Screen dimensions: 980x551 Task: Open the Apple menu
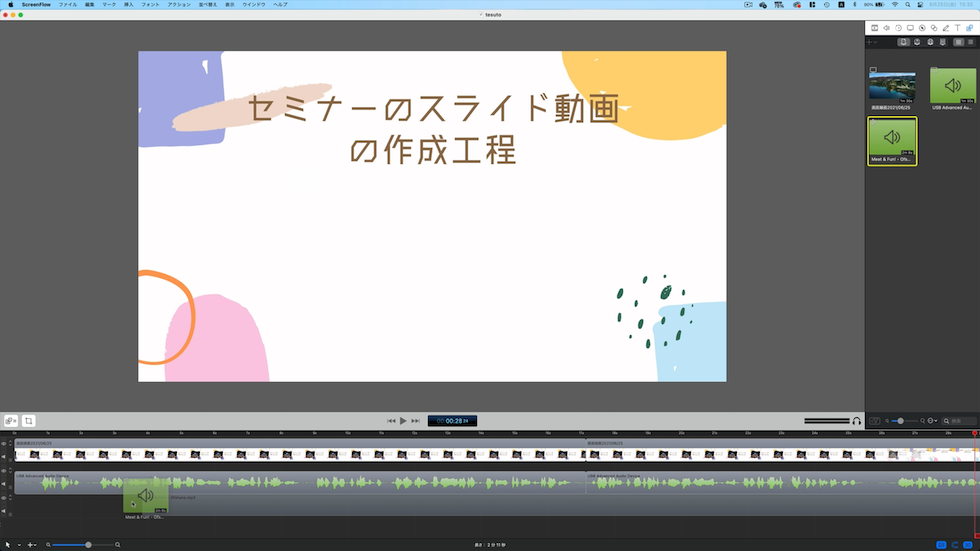pos(11,4)
